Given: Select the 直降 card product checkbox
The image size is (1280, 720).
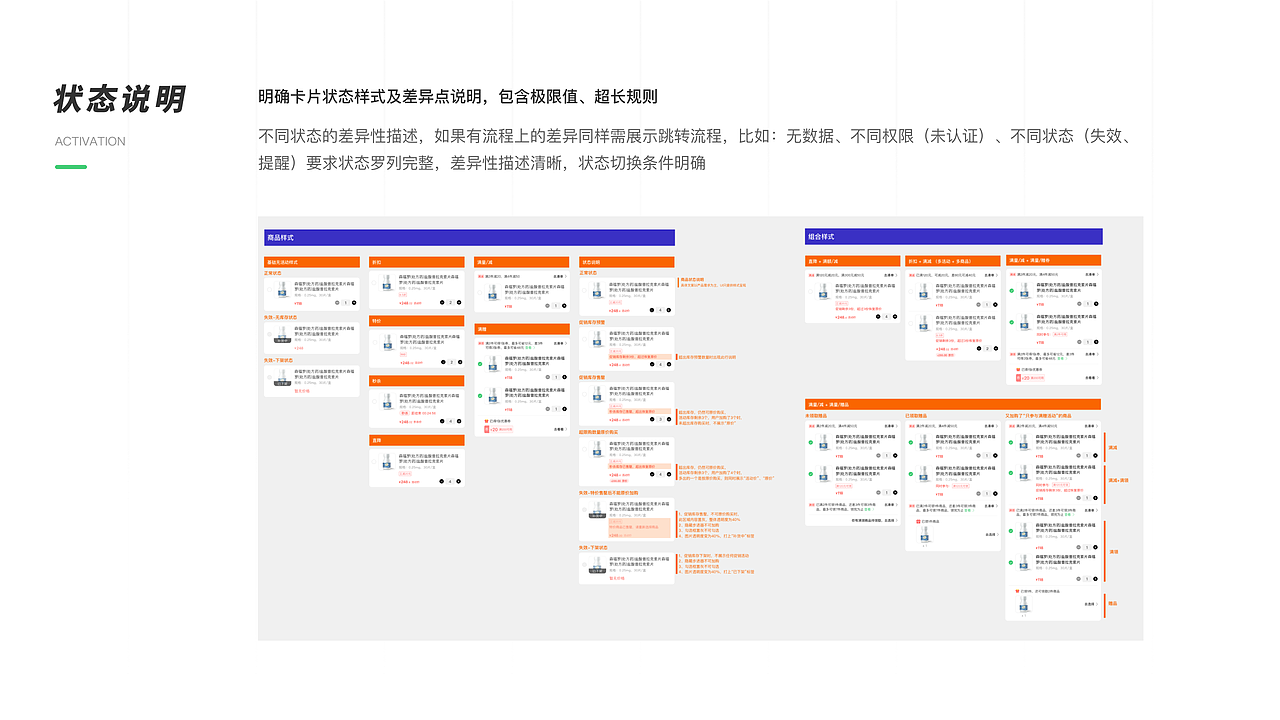Looking at the screenshot, I should pos(374,461).
